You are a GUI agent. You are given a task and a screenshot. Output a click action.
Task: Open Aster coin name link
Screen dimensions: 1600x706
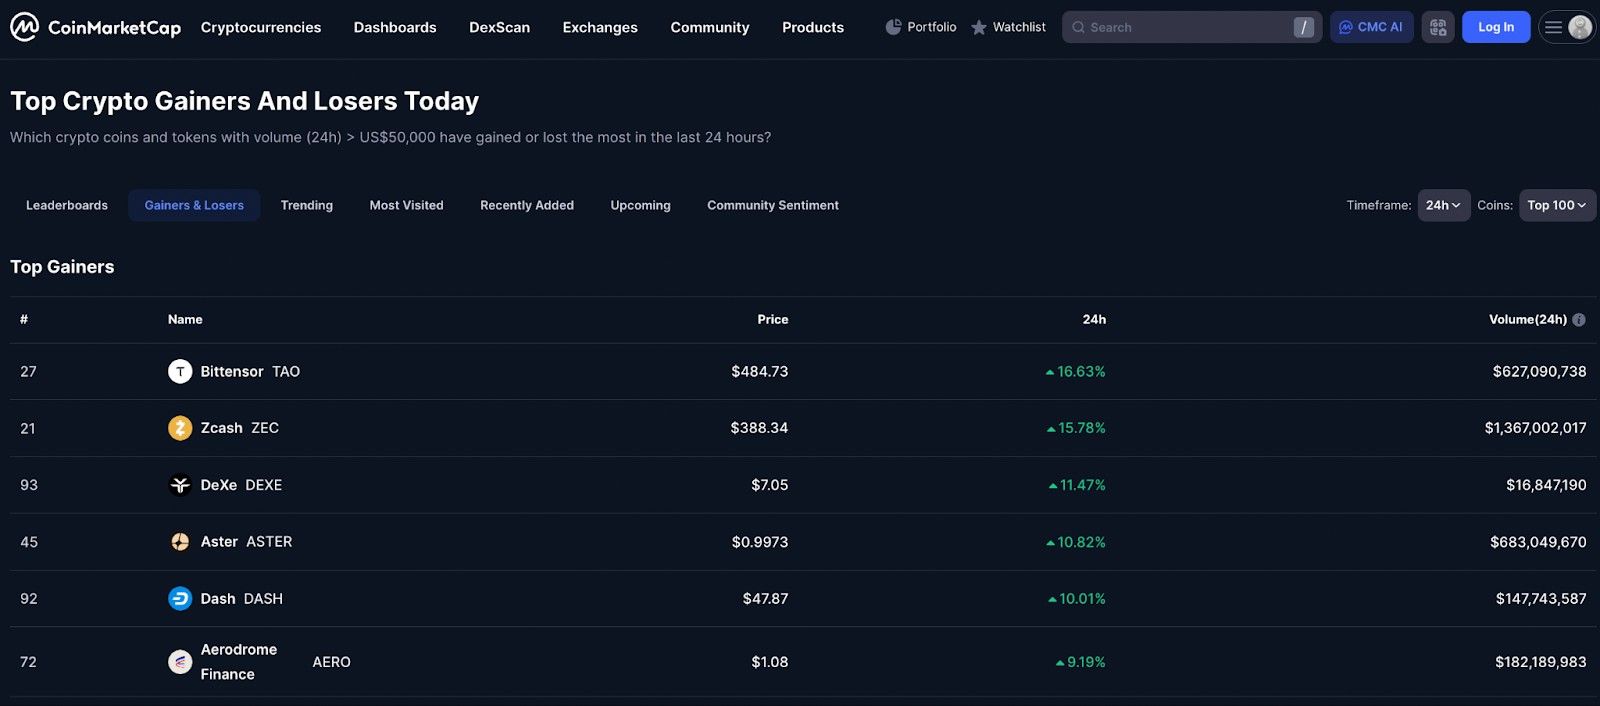click(x=219, y=542)
